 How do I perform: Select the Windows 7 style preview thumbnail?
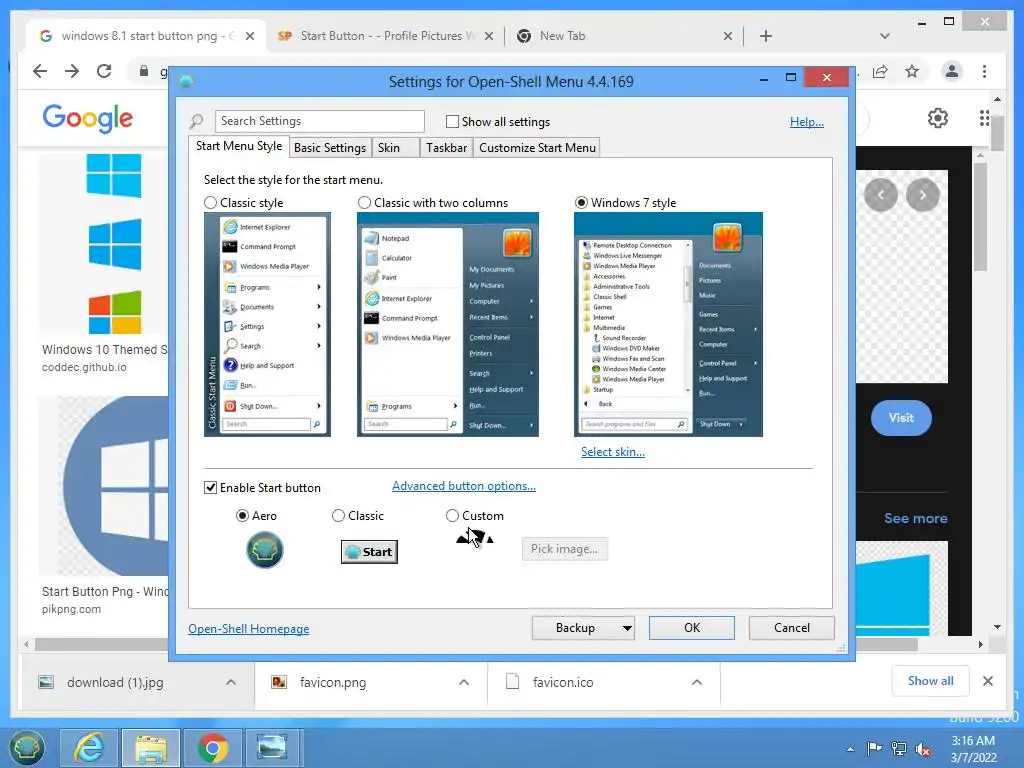click(x=668, y=325)
